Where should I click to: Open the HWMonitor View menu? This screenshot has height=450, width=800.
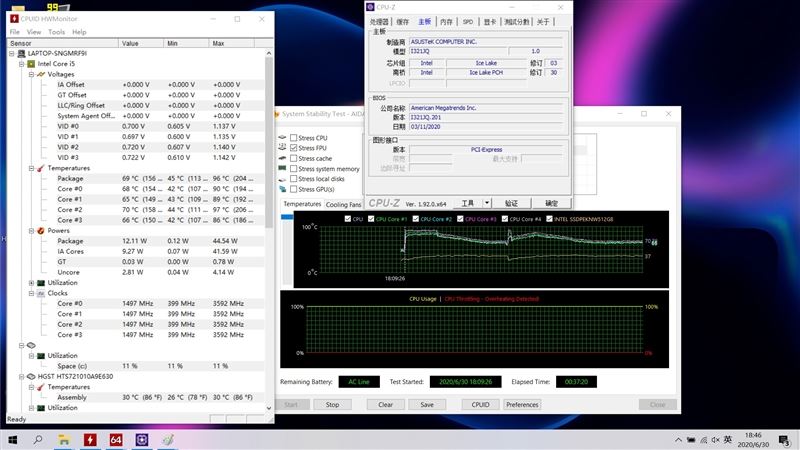point(34,32)
